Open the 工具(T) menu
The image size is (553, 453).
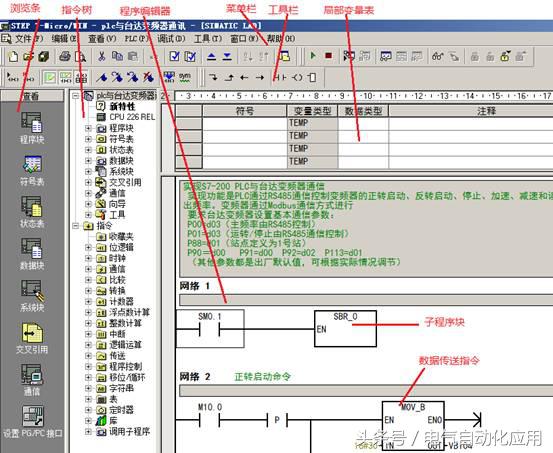click(208, 38)
